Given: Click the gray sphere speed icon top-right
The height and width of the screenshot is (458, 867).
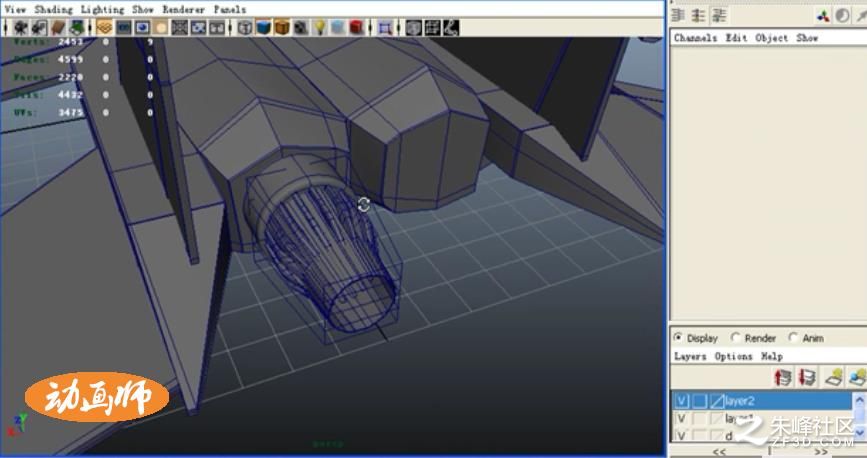Looking at the screenshot, I should pyautogui.click(x=843, y=15).
